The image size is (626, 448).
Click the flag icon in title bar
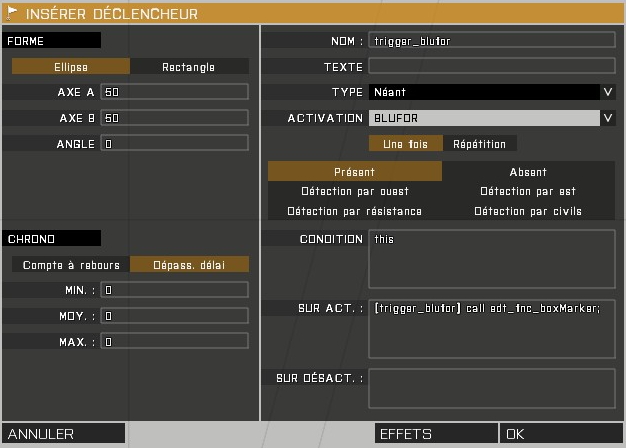tap(12, 14)
